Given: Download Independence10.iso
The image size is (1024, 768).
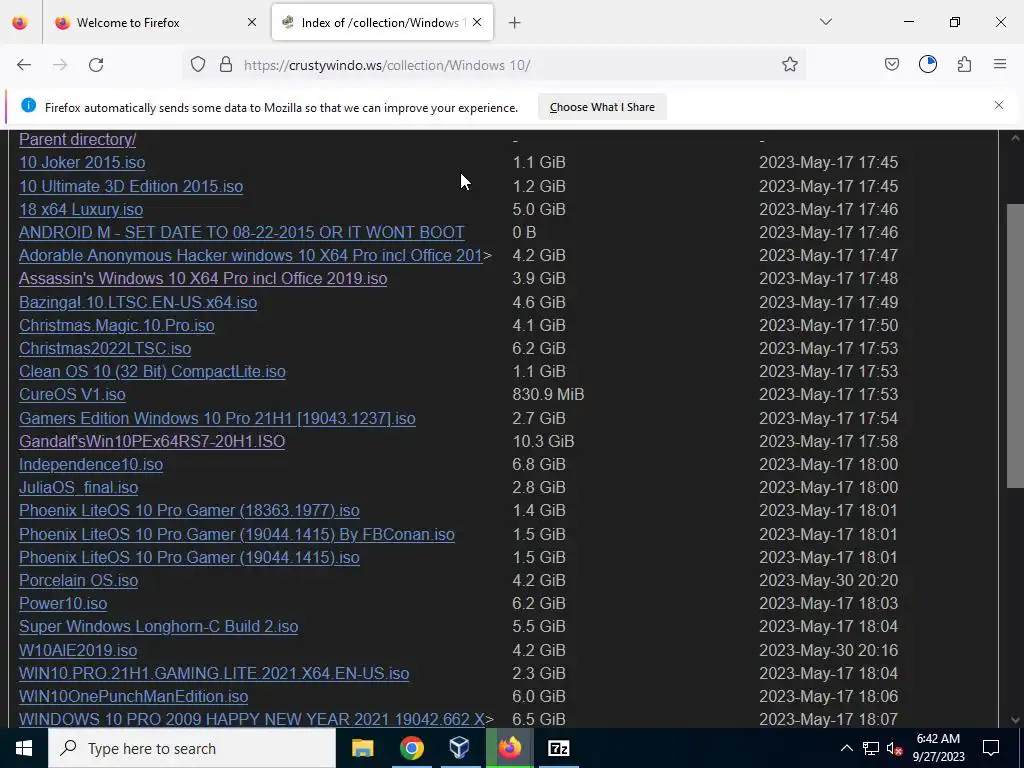Looking at the screenshot, I should coord(91,464).
